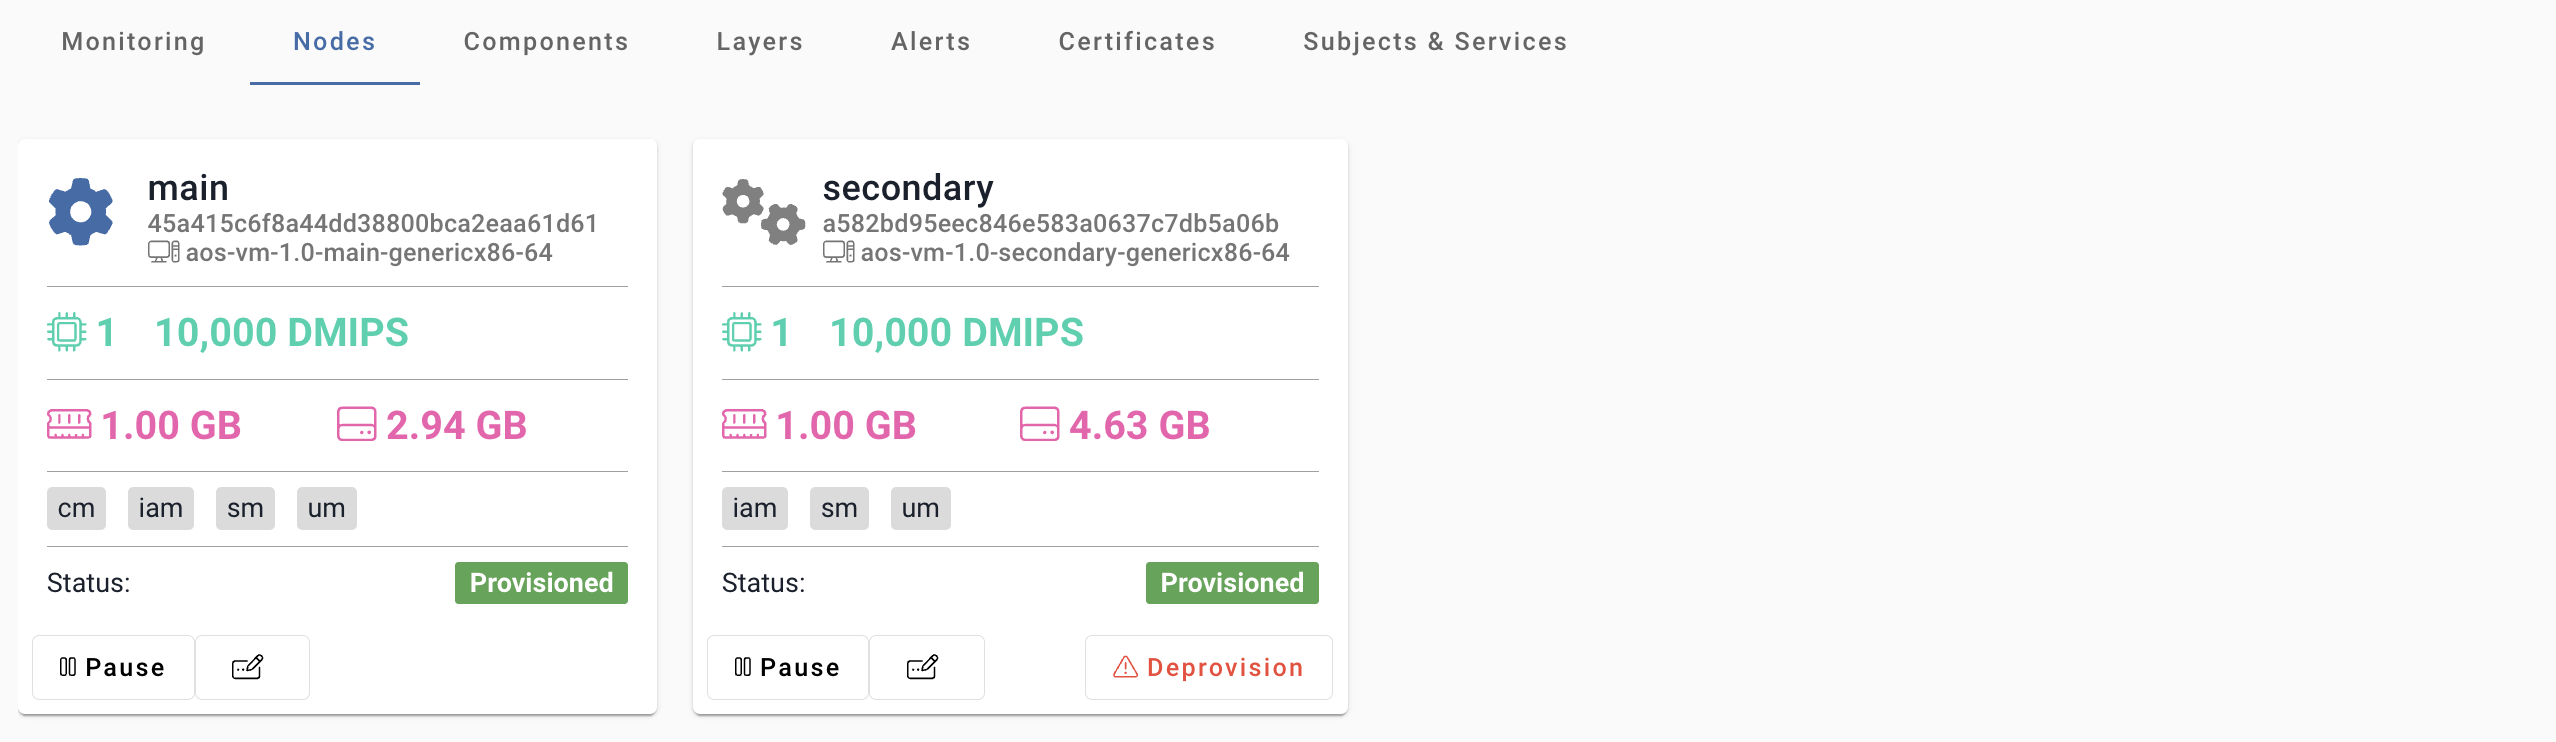This screenshot has height=742, width=2556.
Task: Click the double-gear icon on secondary node
Action: tap(764, 212)
